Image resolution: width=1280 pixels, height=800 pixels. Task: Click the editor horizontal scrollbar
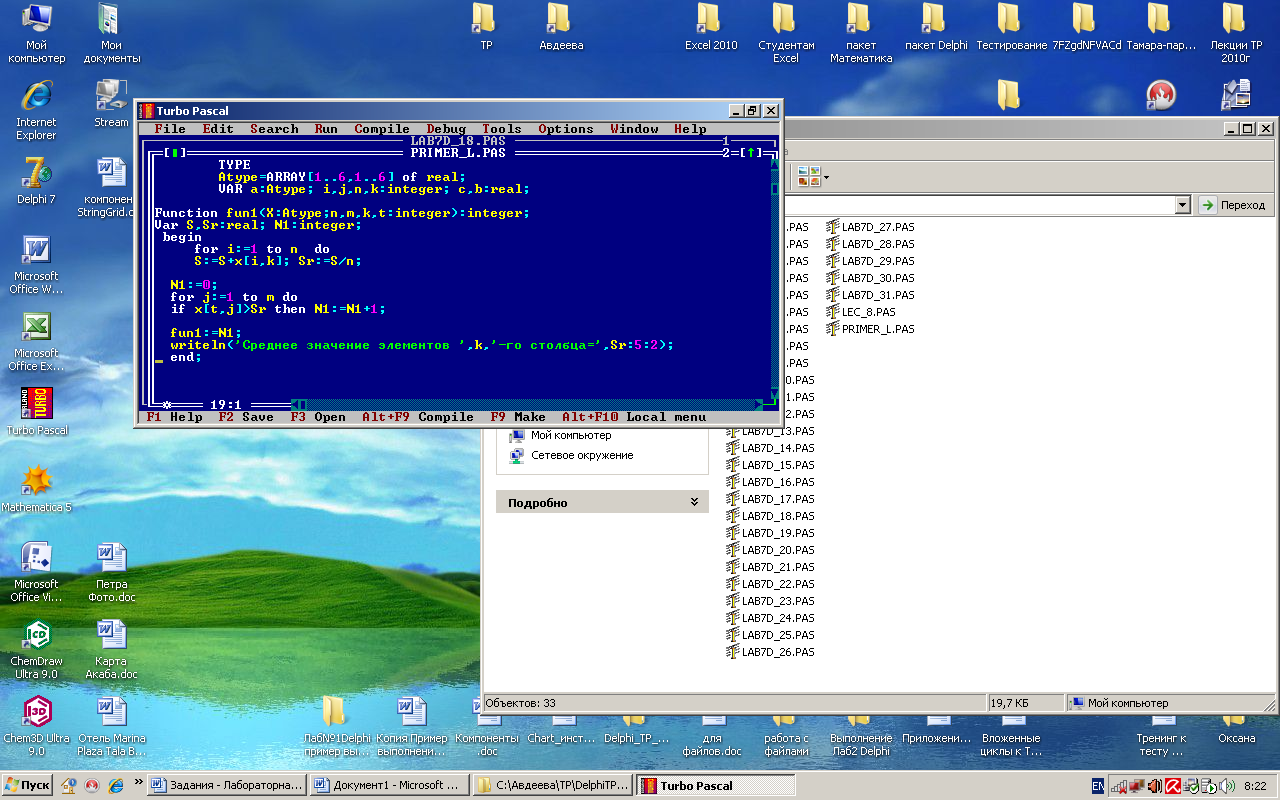click(x=526, y=405)
